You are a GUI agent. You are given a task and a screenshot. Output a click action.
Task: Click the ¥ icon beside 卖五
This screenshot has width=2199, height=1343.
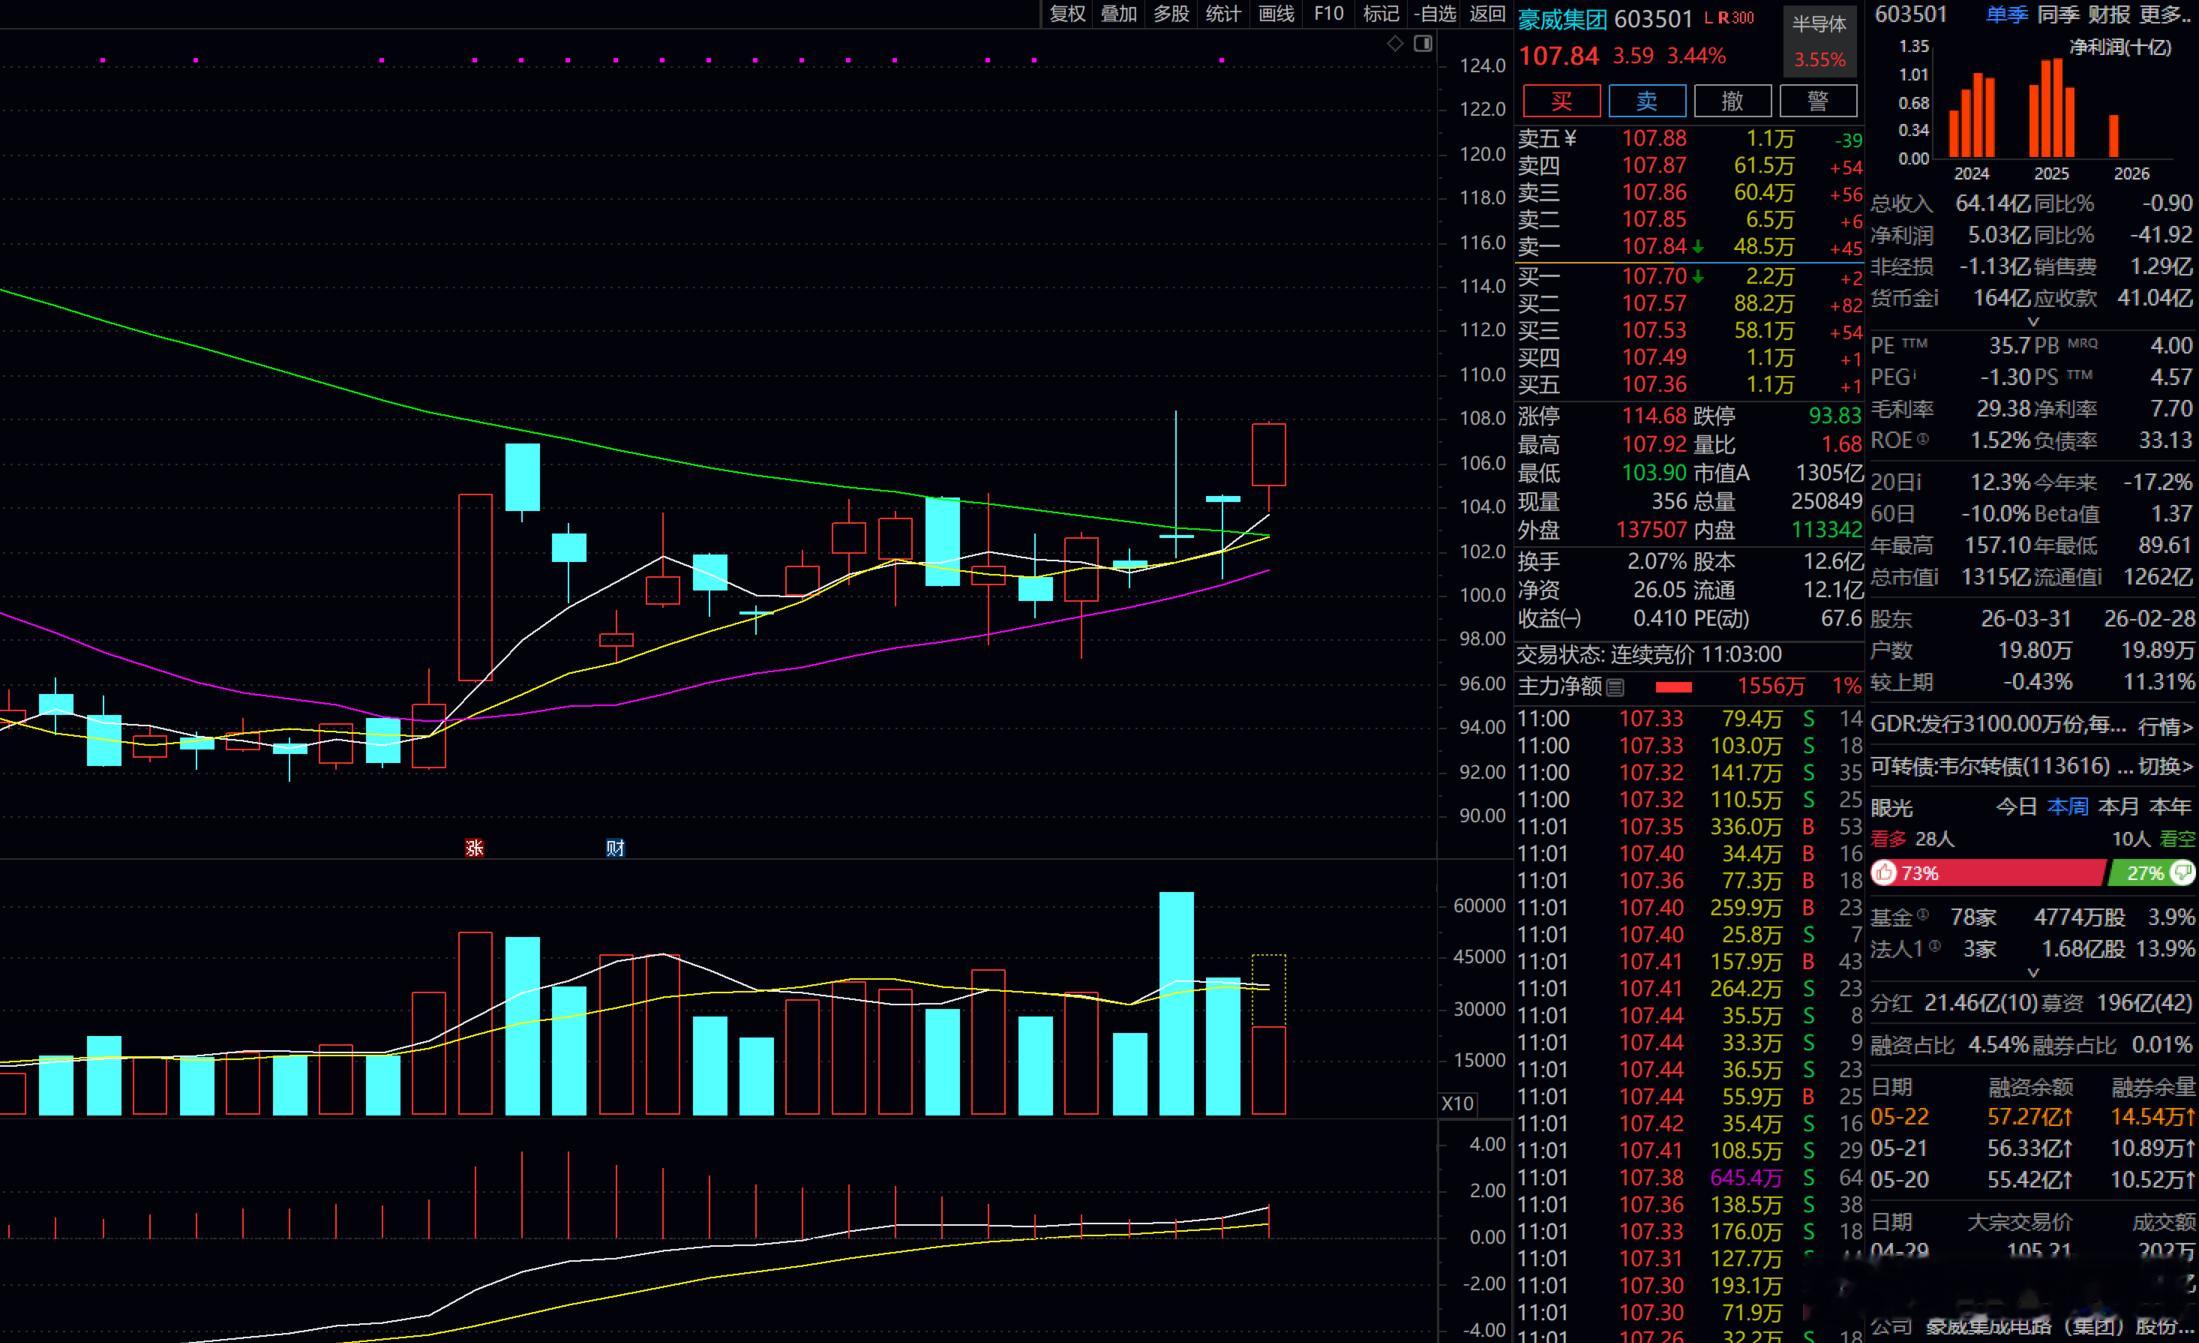pos(1570,138)
